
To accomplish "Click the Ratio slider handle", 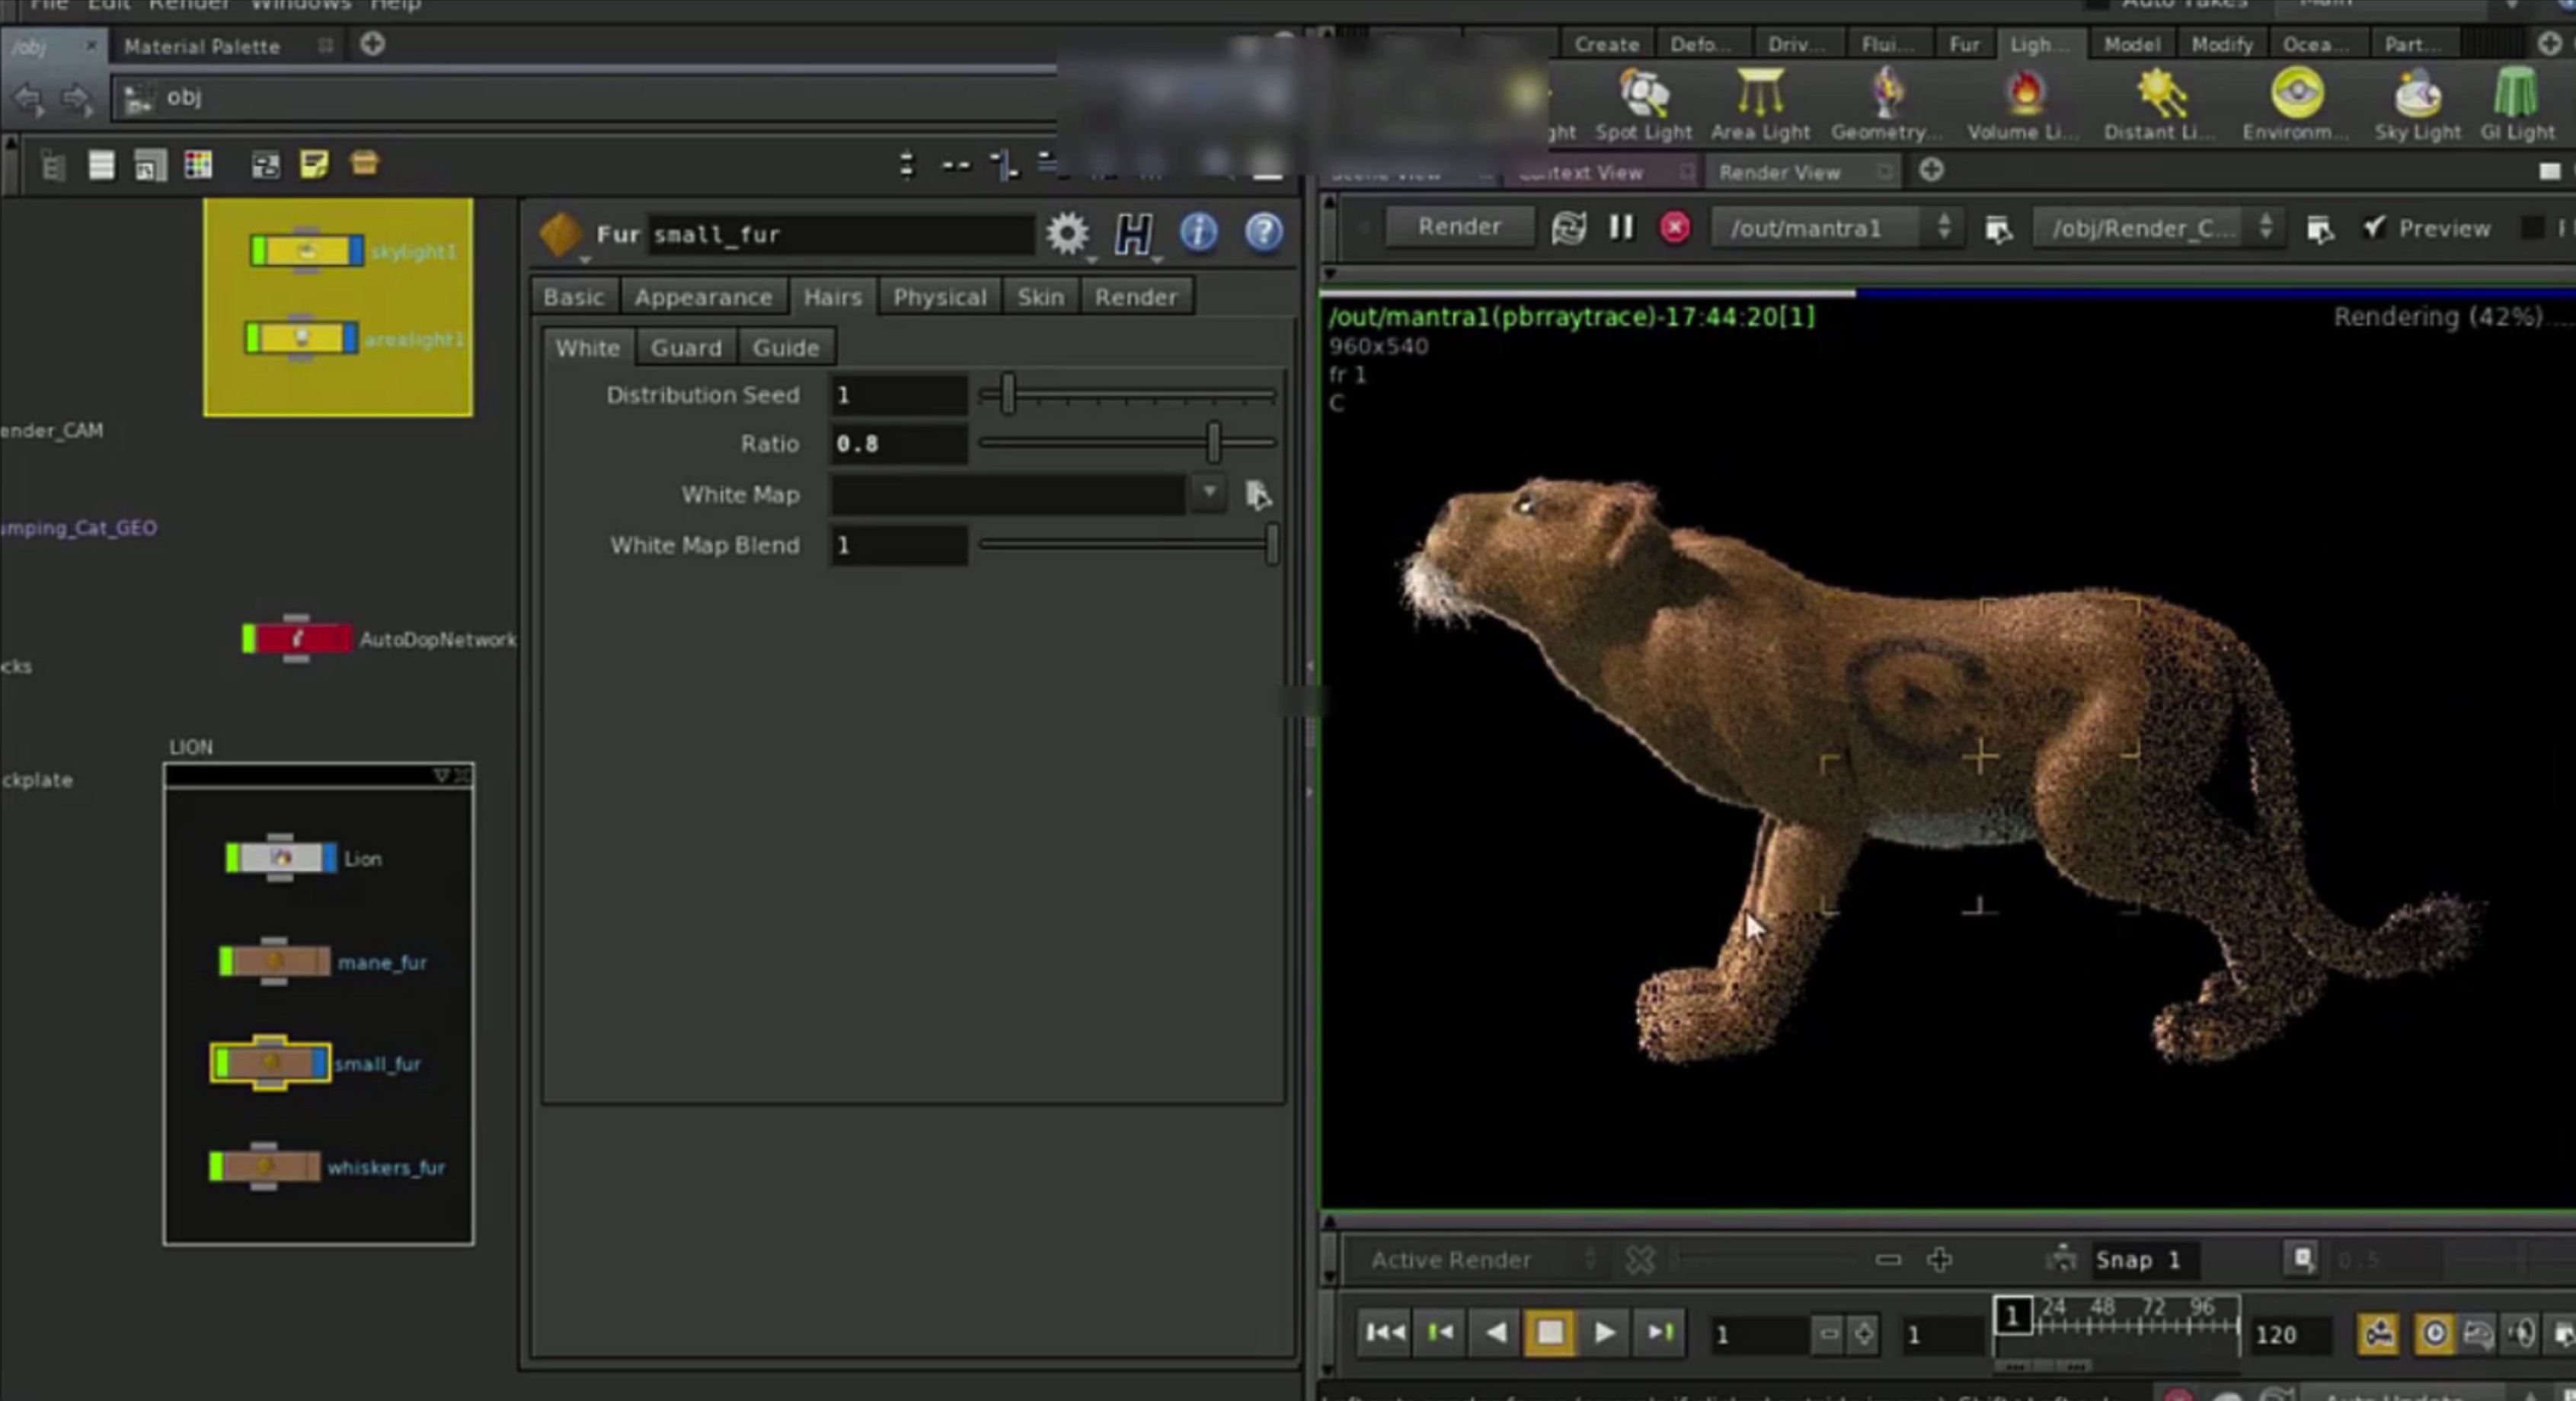I will 1213,442.
